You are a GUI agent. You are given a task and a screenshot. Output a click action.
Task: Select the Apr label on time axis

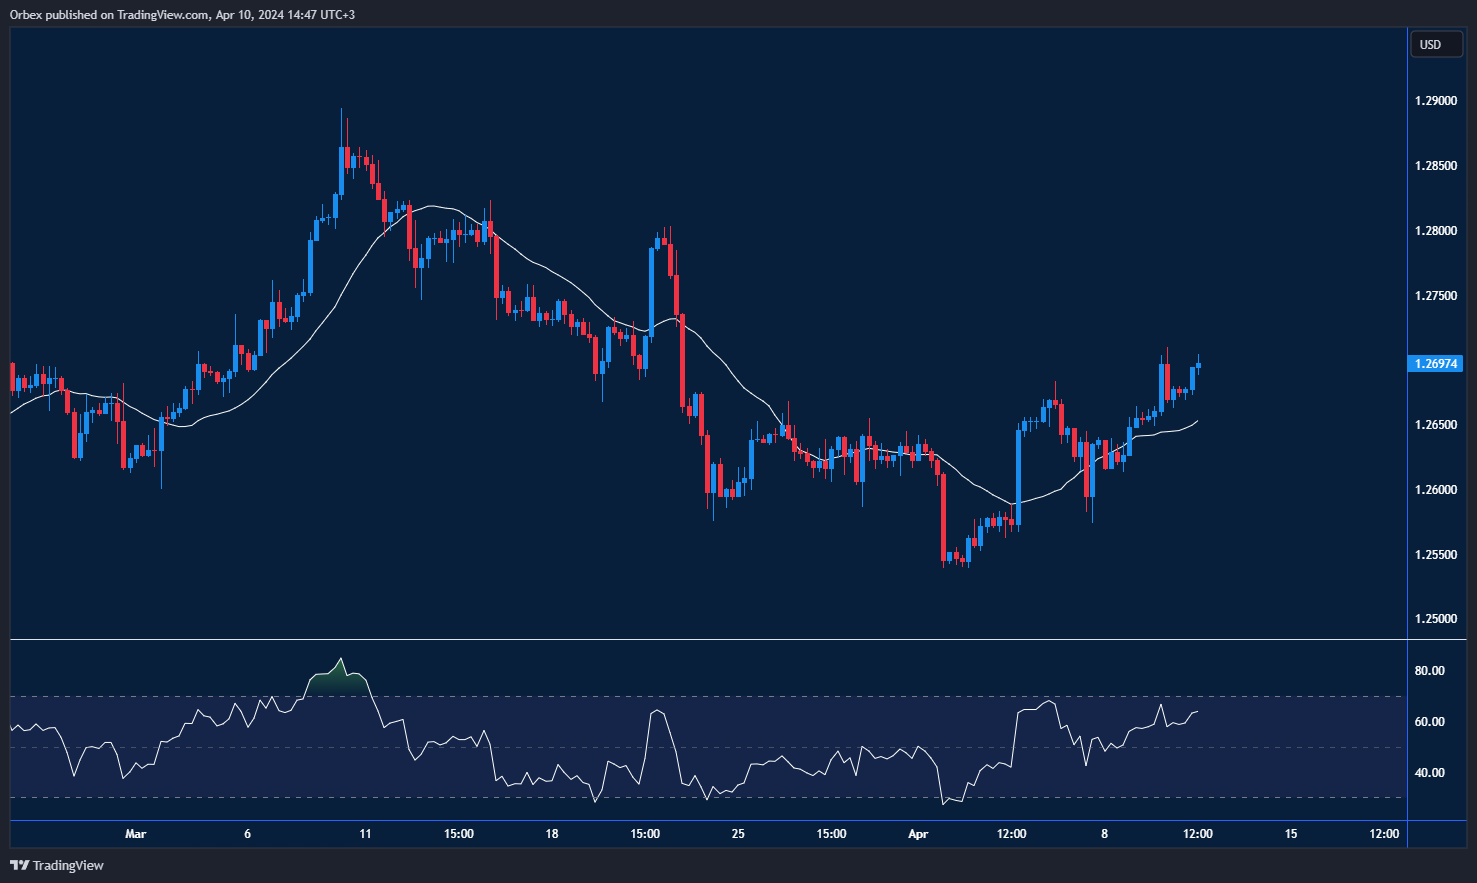click(917, 834)
